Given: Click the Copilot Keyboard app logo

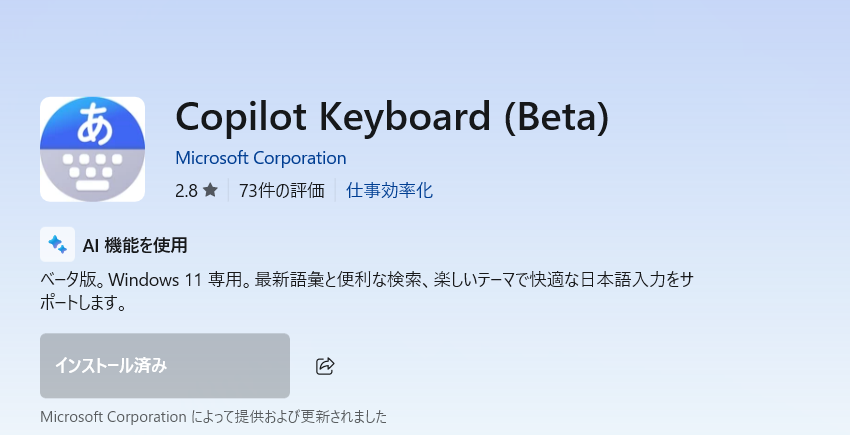Looking at the screenshot, I should [x=92, y=149].
